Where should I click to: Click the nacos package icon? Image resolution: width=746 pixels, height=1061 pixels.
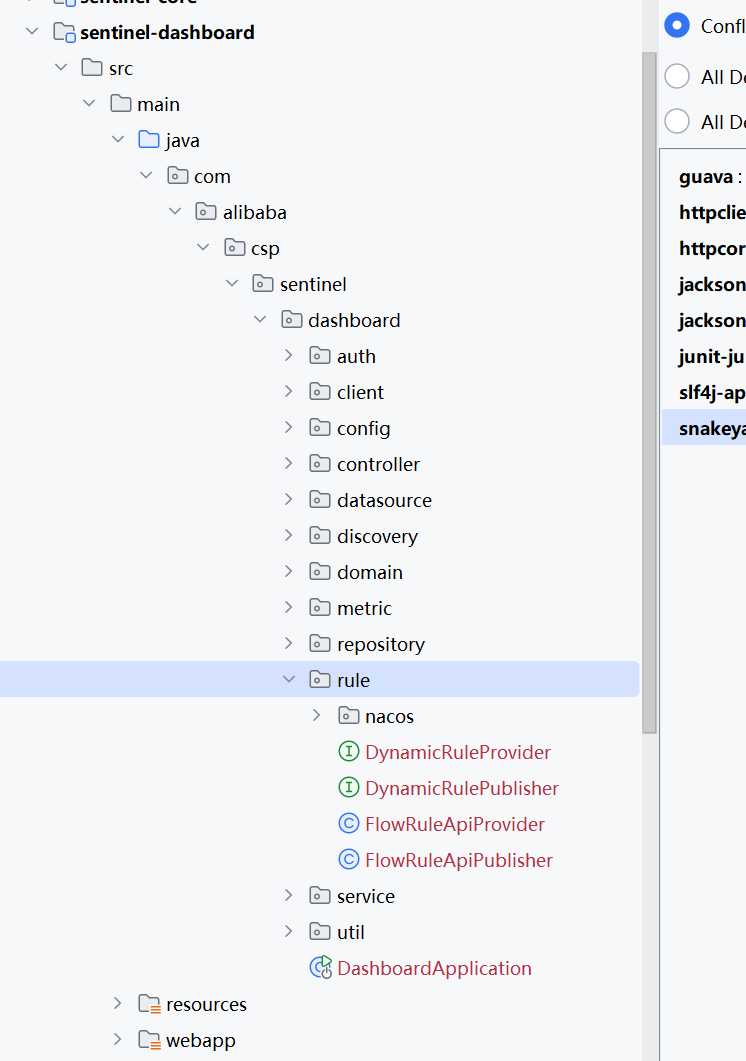tap(348, 715)
